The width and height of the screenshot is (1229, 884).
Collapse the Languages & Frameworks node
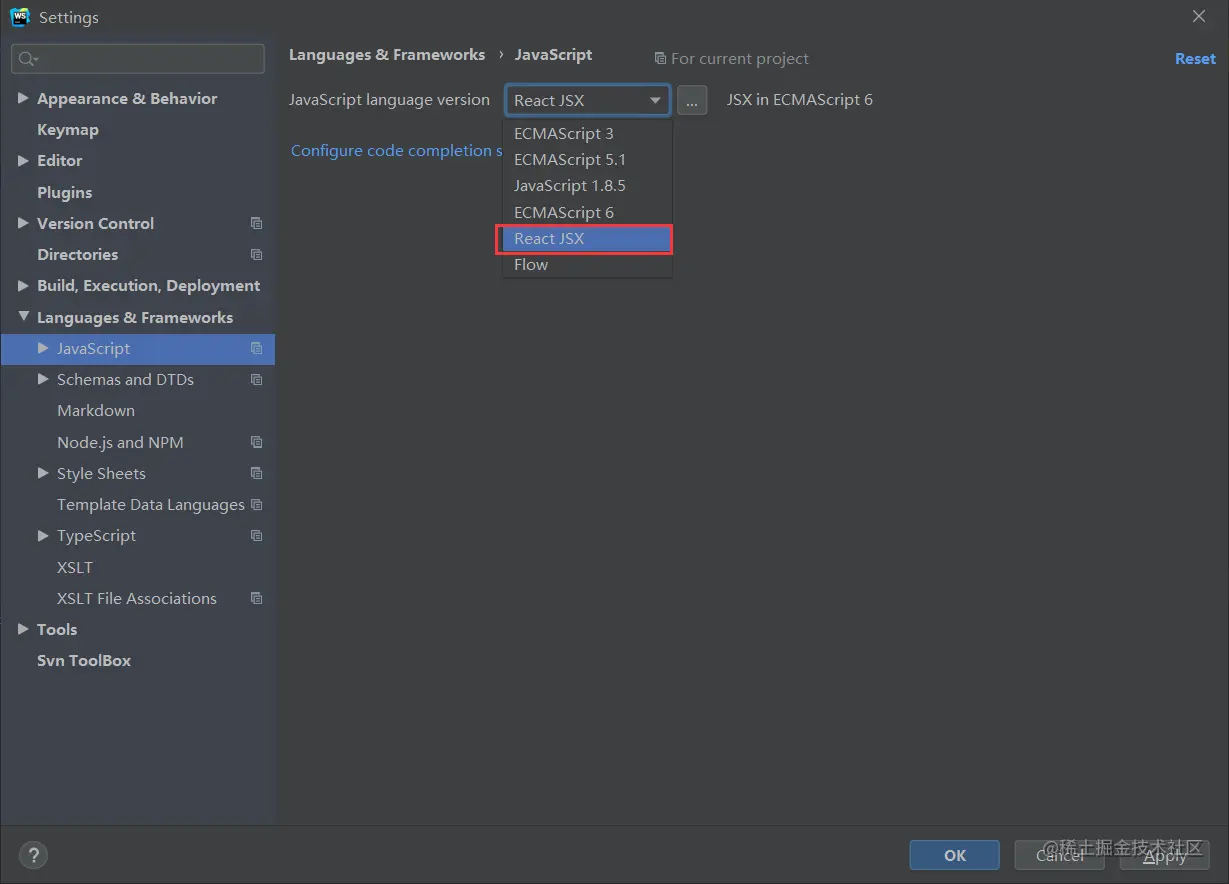pyautogui.click(x=23, y=317)
